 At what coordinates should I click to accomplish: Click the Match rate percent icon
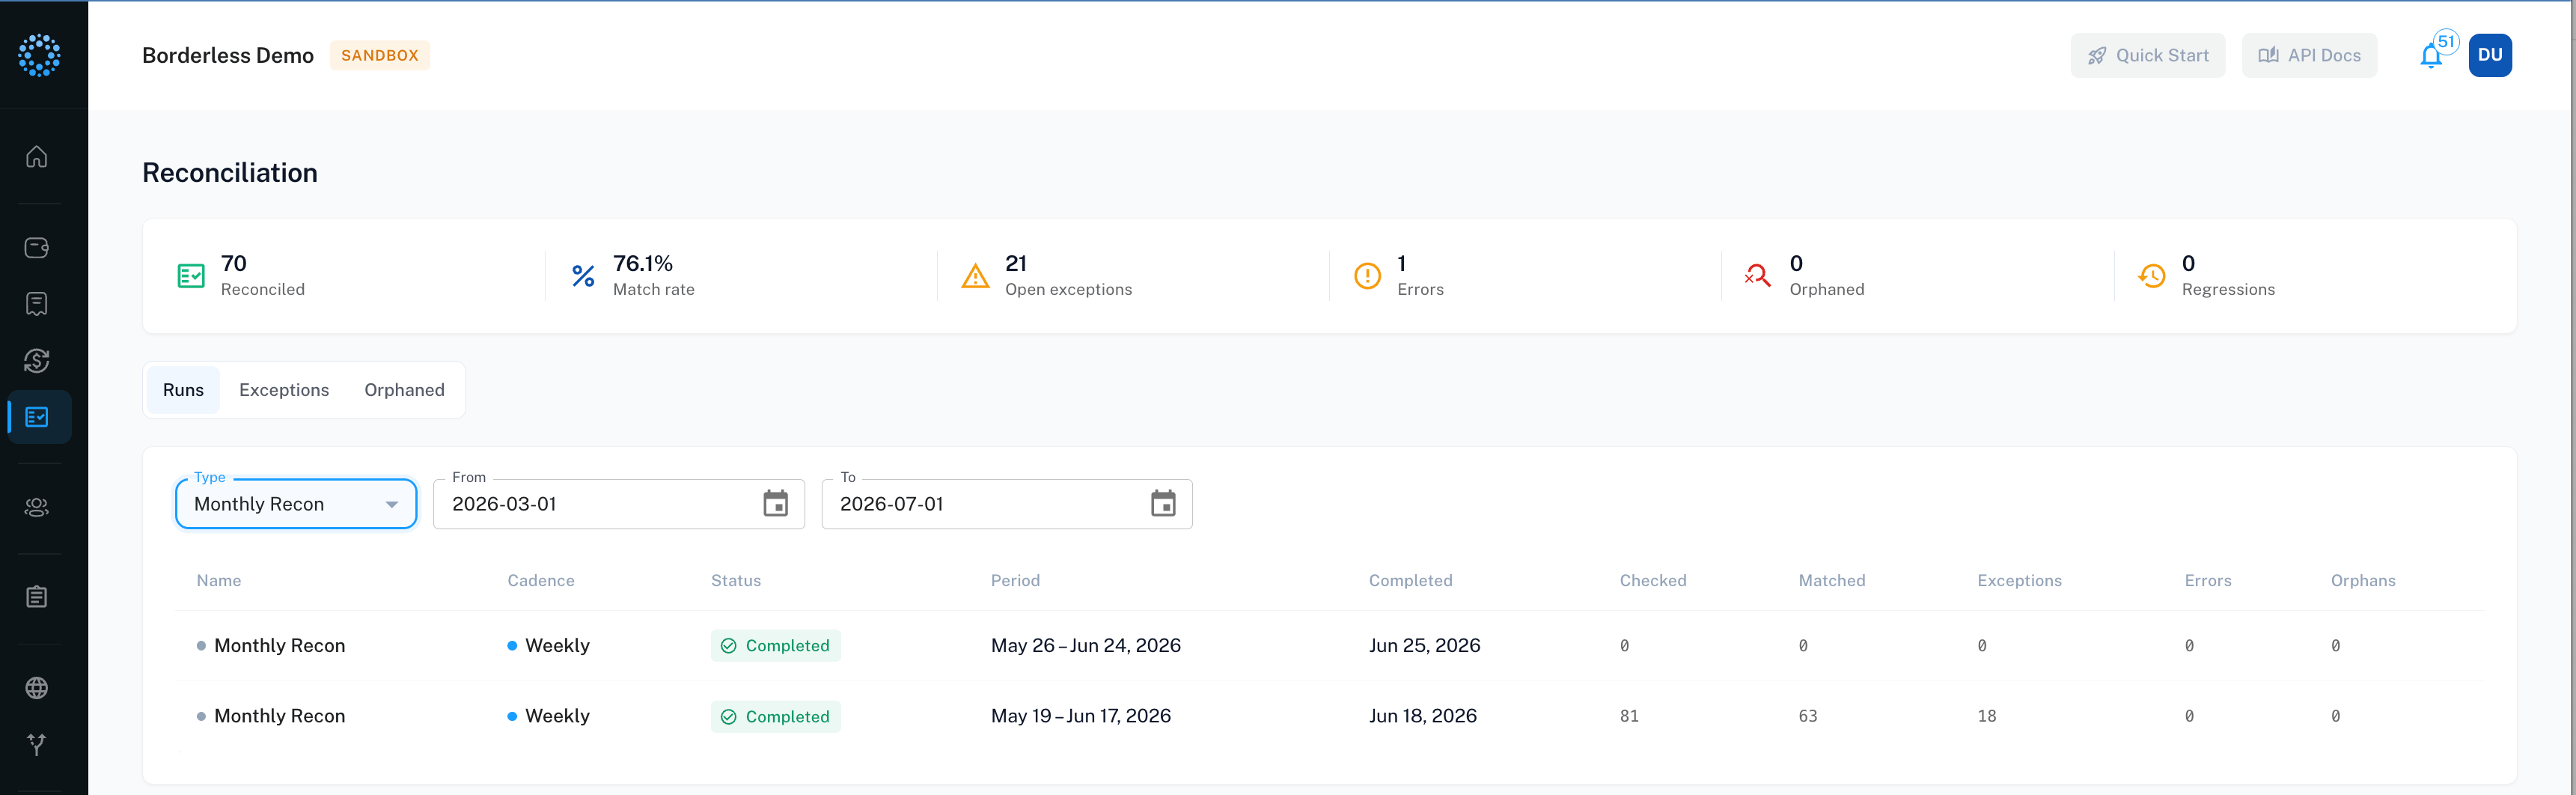click(x=583, y=276)
